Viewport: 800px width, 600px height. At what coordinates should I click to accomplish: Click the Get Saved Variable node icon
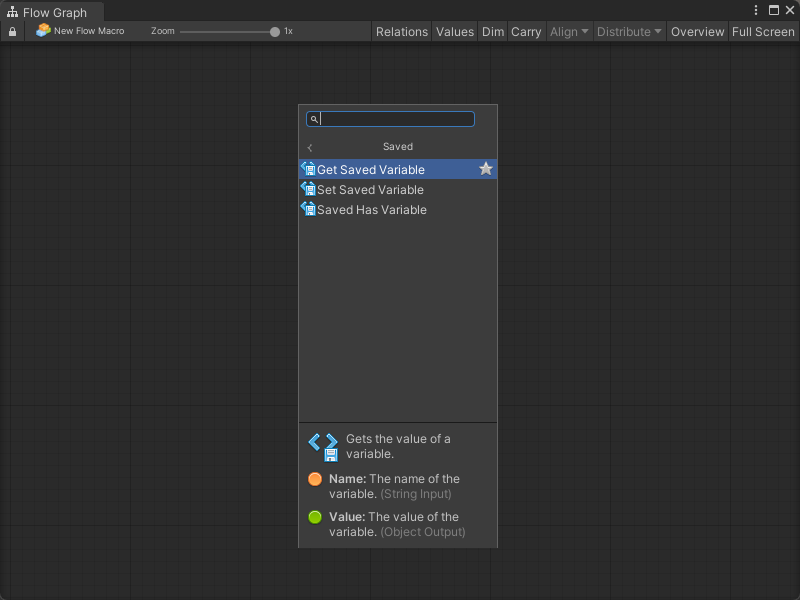pyautogui.click(x=308, y=169)
